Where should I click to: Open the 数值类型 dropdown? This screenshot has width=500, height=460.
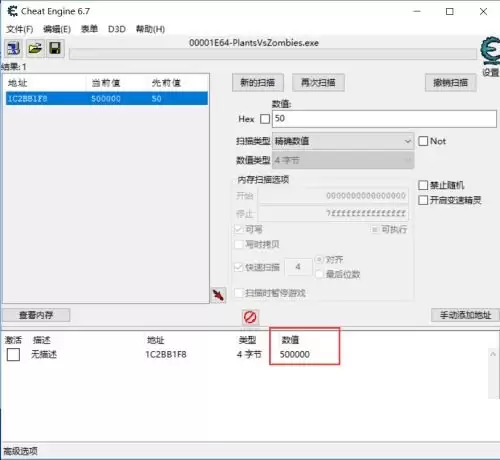pyautogui.click(x=343, y=160)
